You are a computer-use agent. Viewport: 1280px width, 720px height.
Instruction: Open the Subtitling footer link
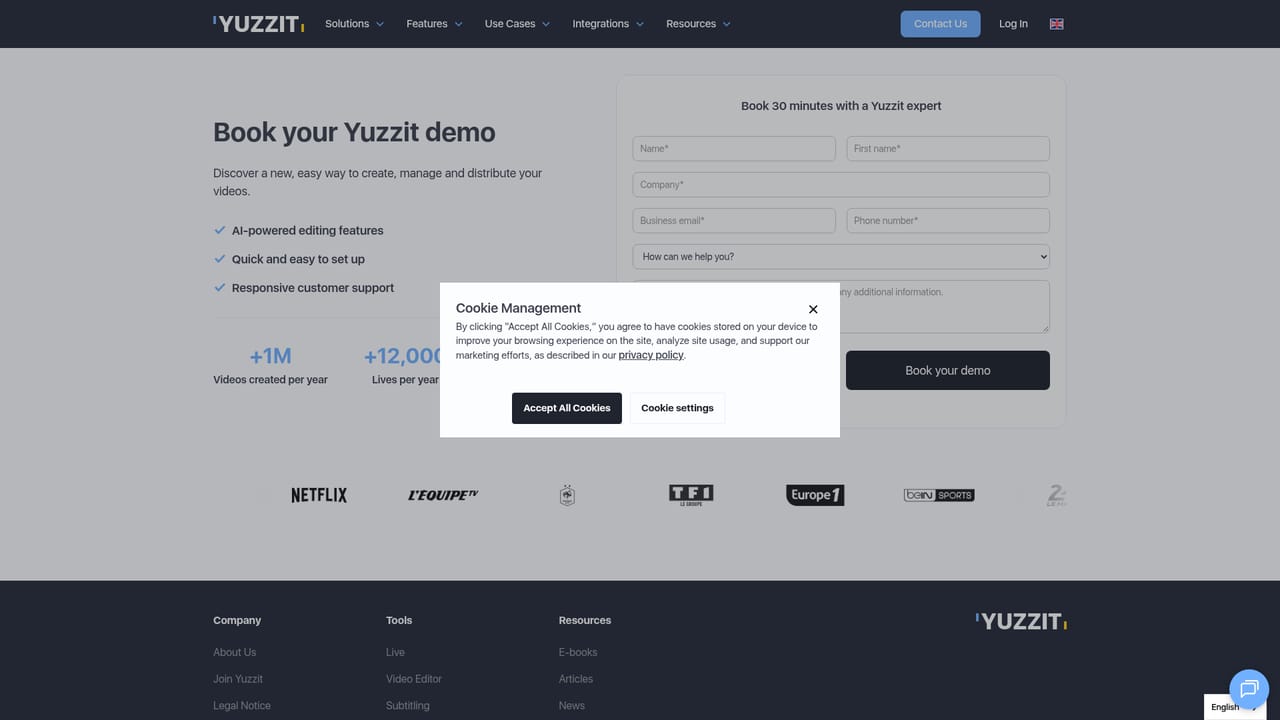pyautogui.click(x=408, y=706)
